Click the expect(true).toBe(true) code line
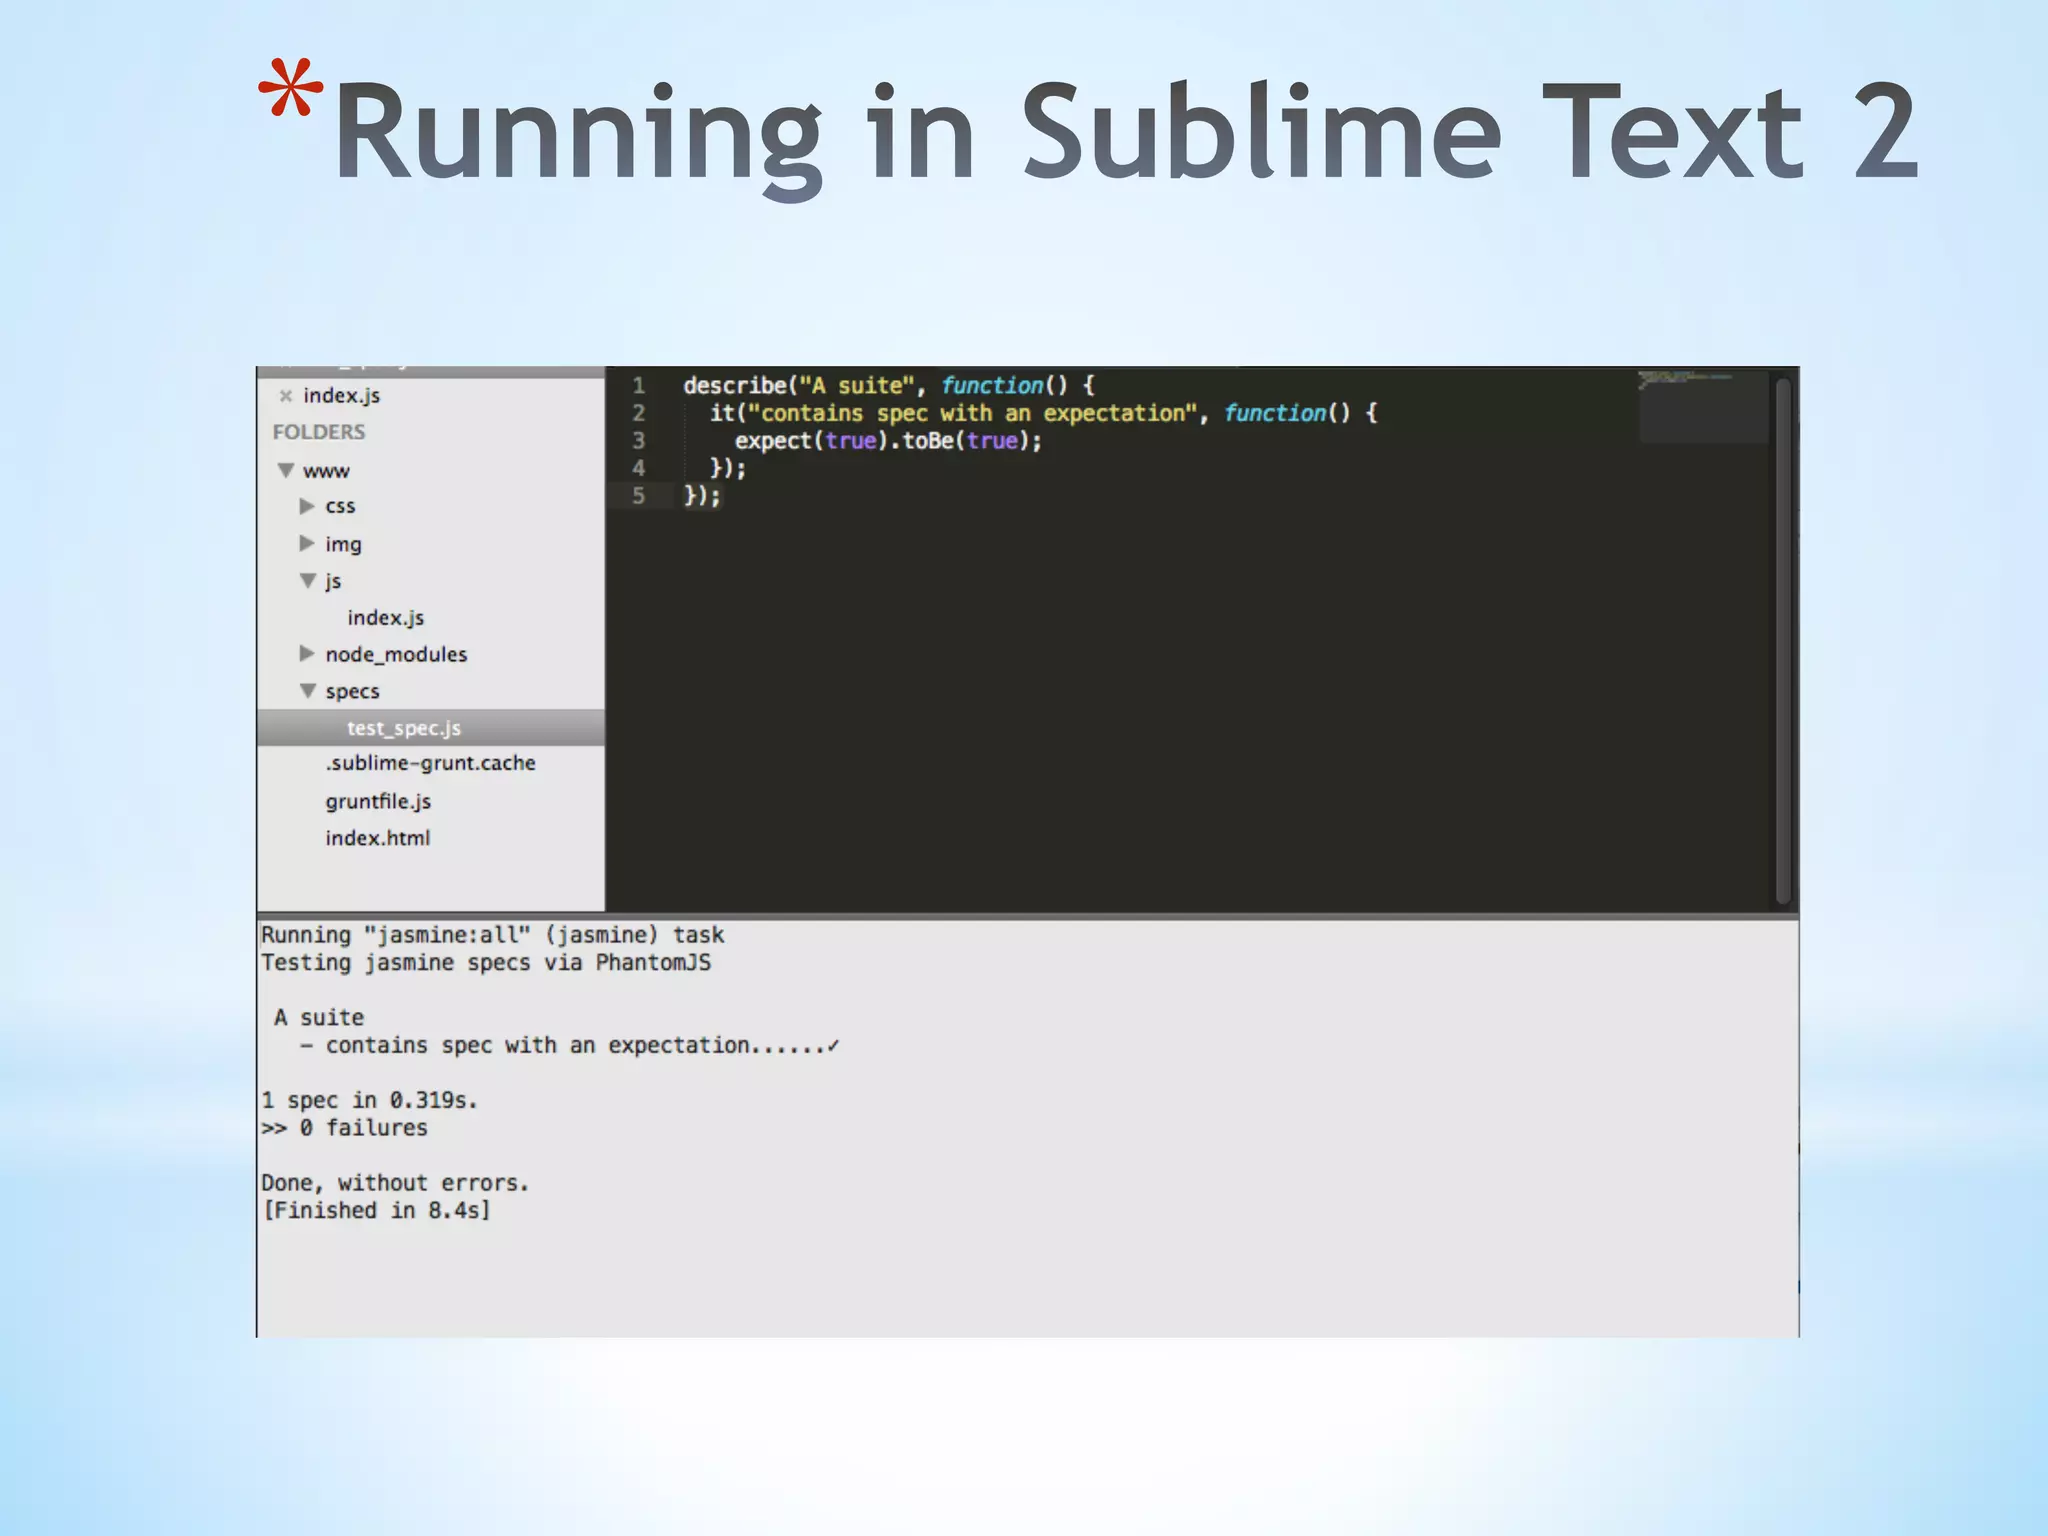The width and height of the screenshot is (2048, 1536). pos(888,441)
